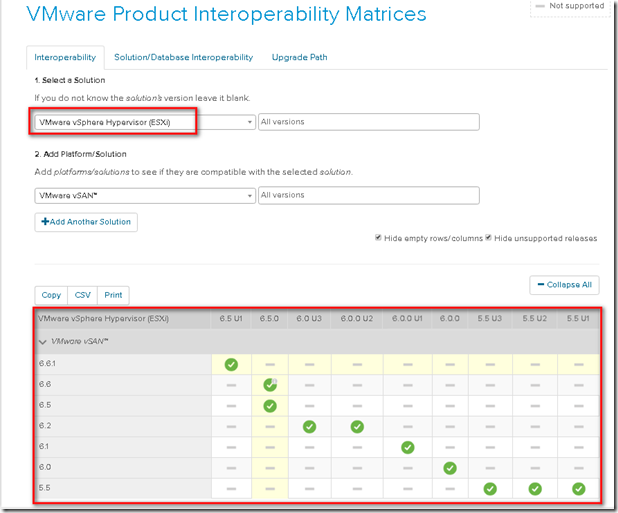Click the not-supported dash for vSAN 6.5 and ESXi 6.0.0
This screenshot has height=513, width=618.
(x=450, y=406)
